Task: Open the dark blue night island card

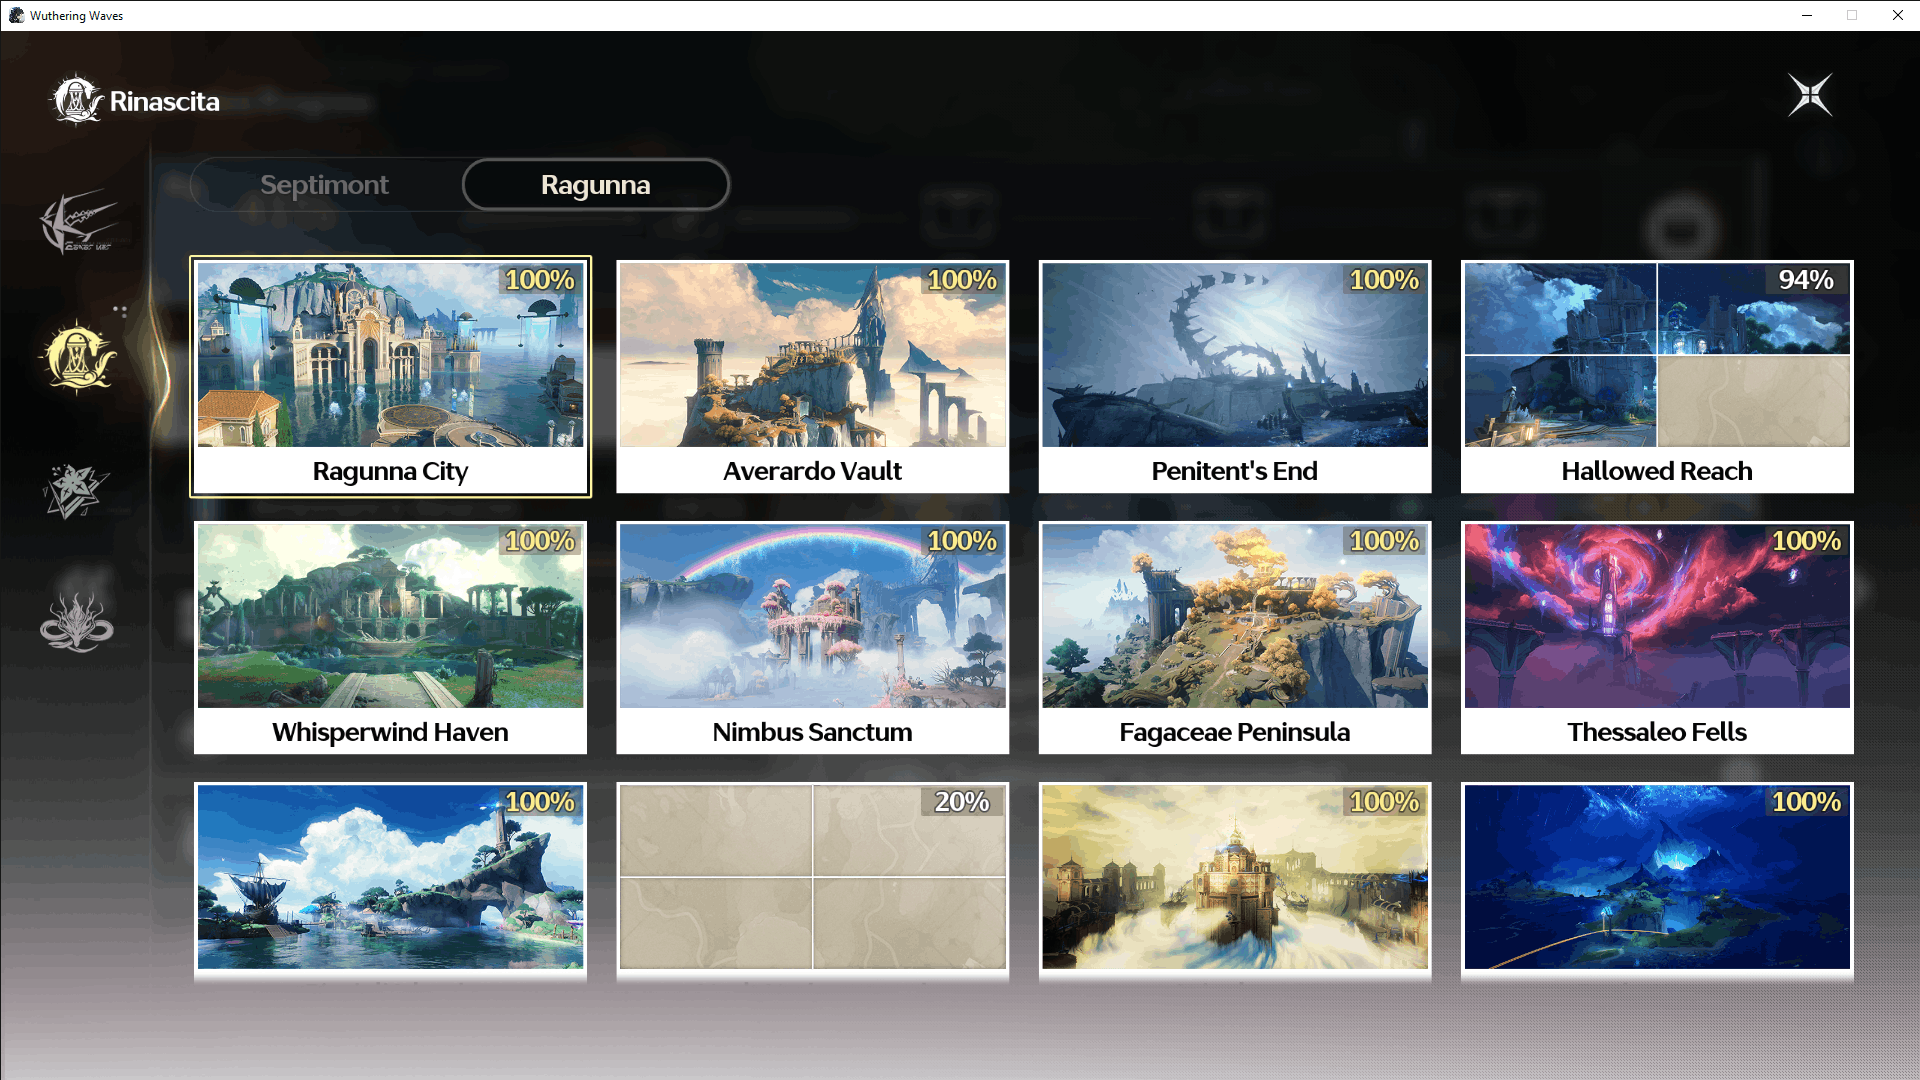Action: pos(1657,880)
